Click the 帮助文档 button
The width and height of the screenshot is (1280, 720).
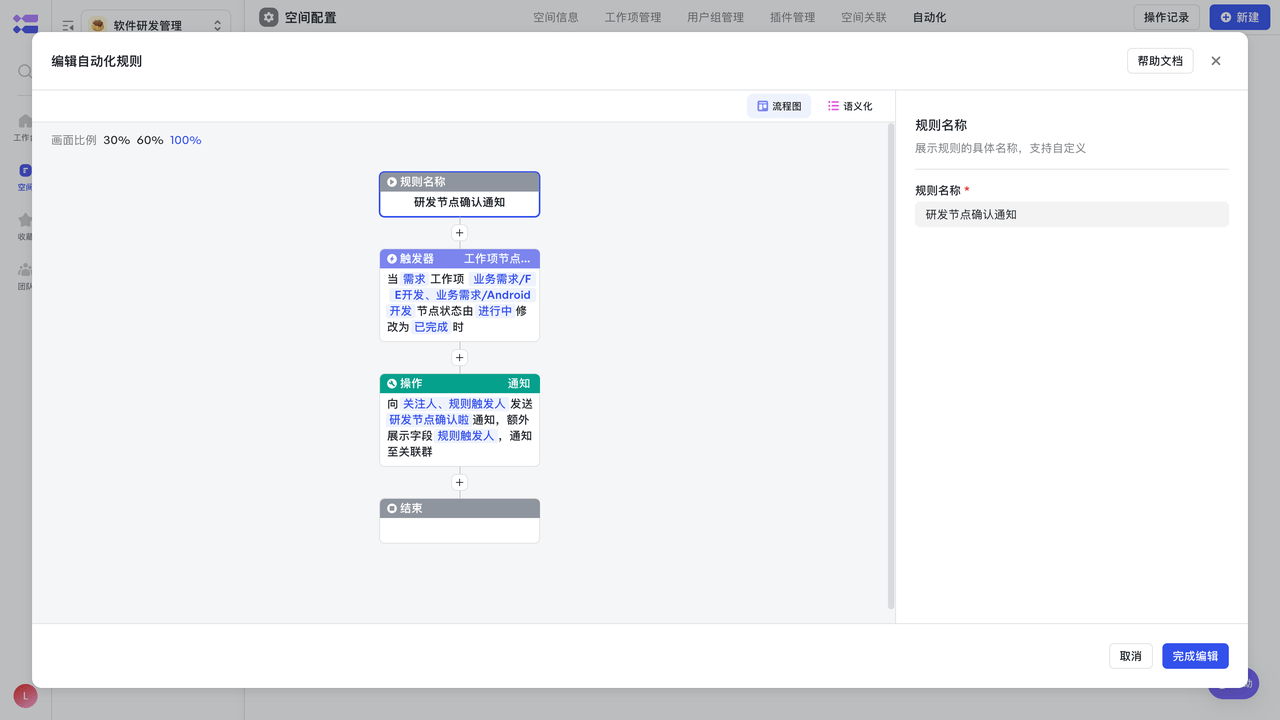[x=1160, y=61]
